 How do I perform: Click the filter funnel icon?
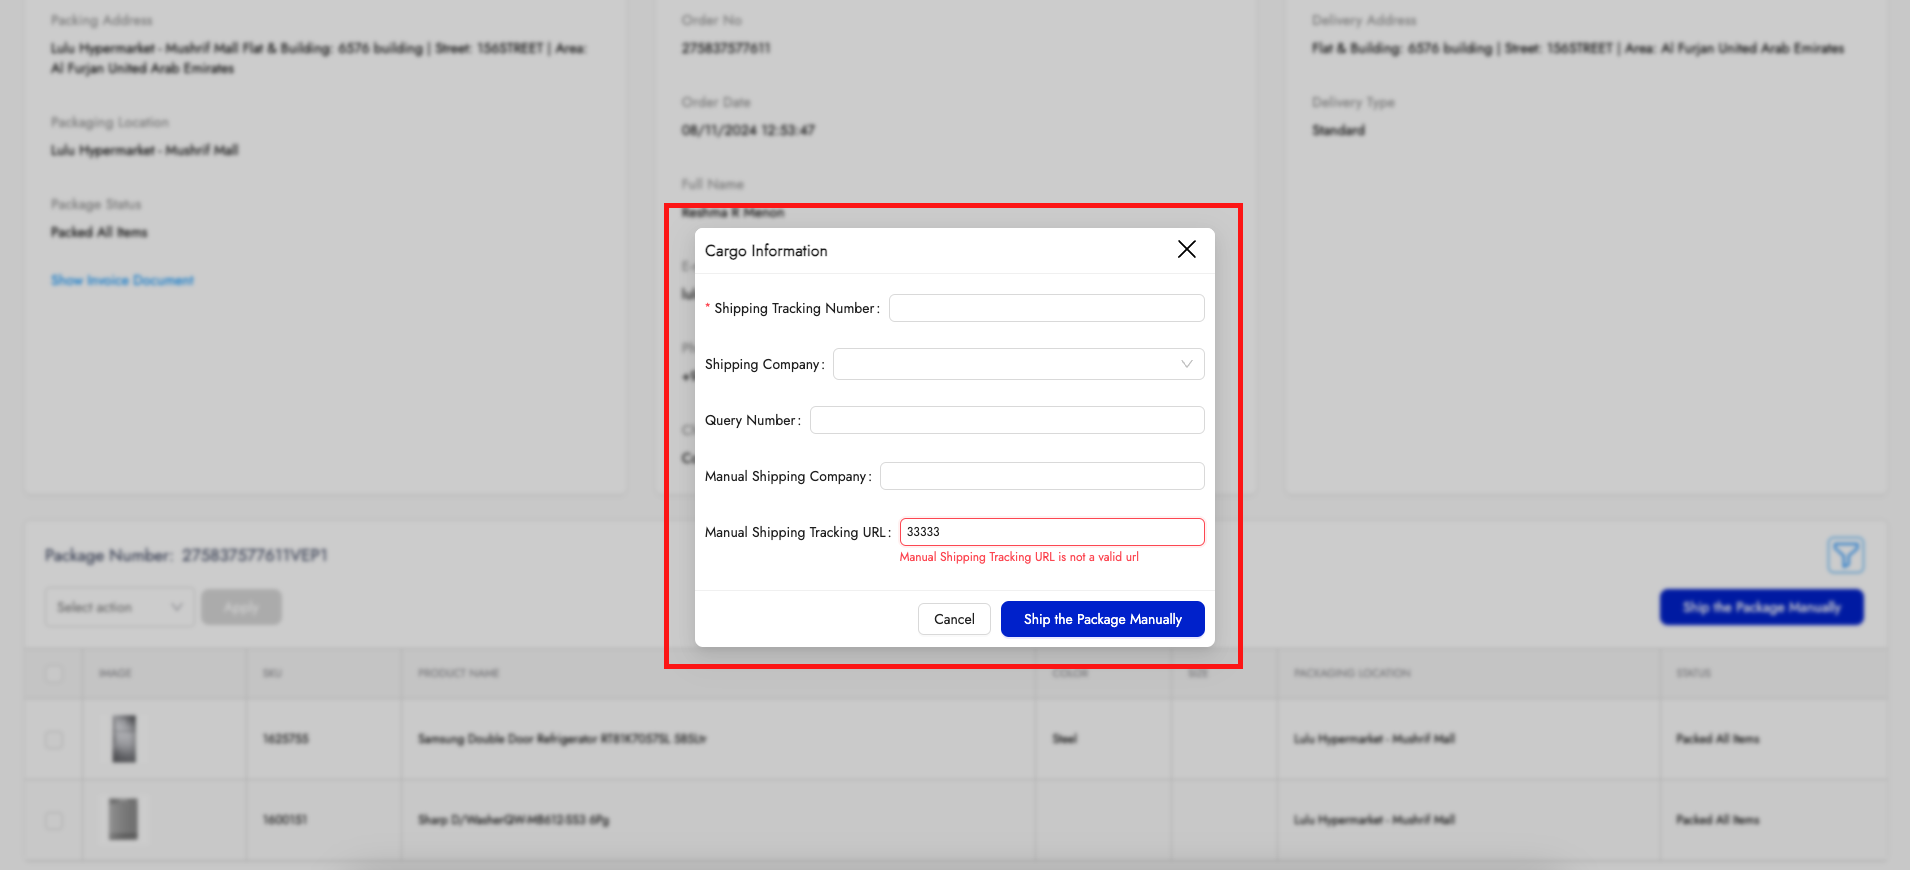pos(1845,555)
